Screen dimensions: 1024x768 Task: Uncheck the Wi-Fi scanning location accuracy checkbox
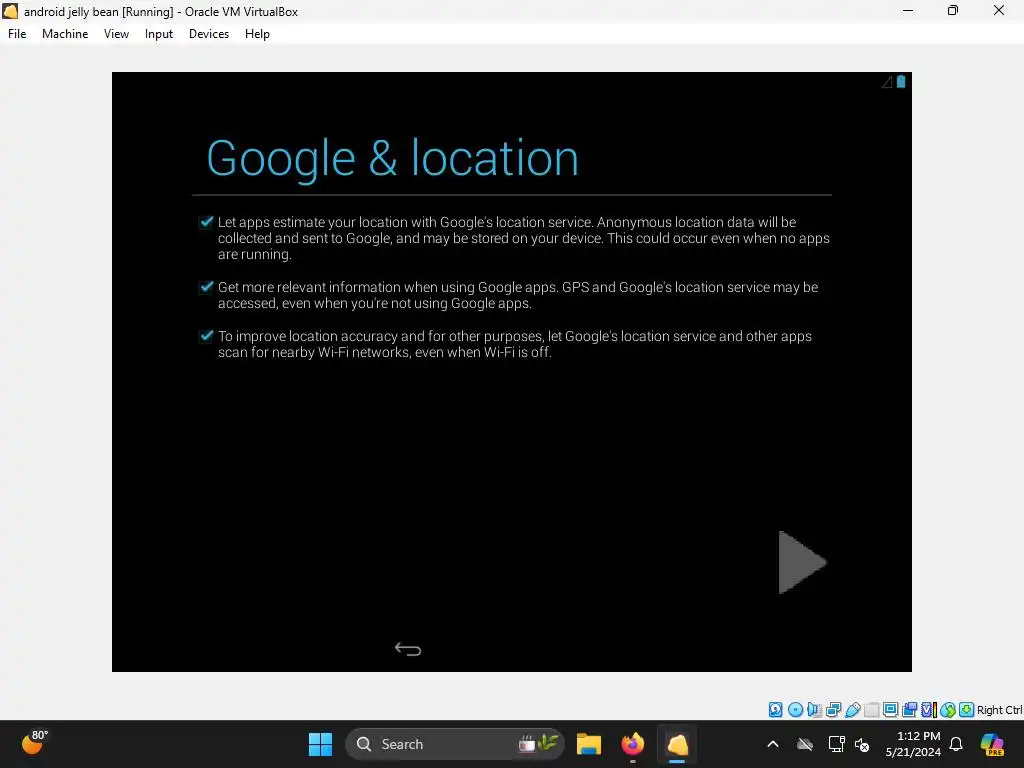(x=206, y=336)
